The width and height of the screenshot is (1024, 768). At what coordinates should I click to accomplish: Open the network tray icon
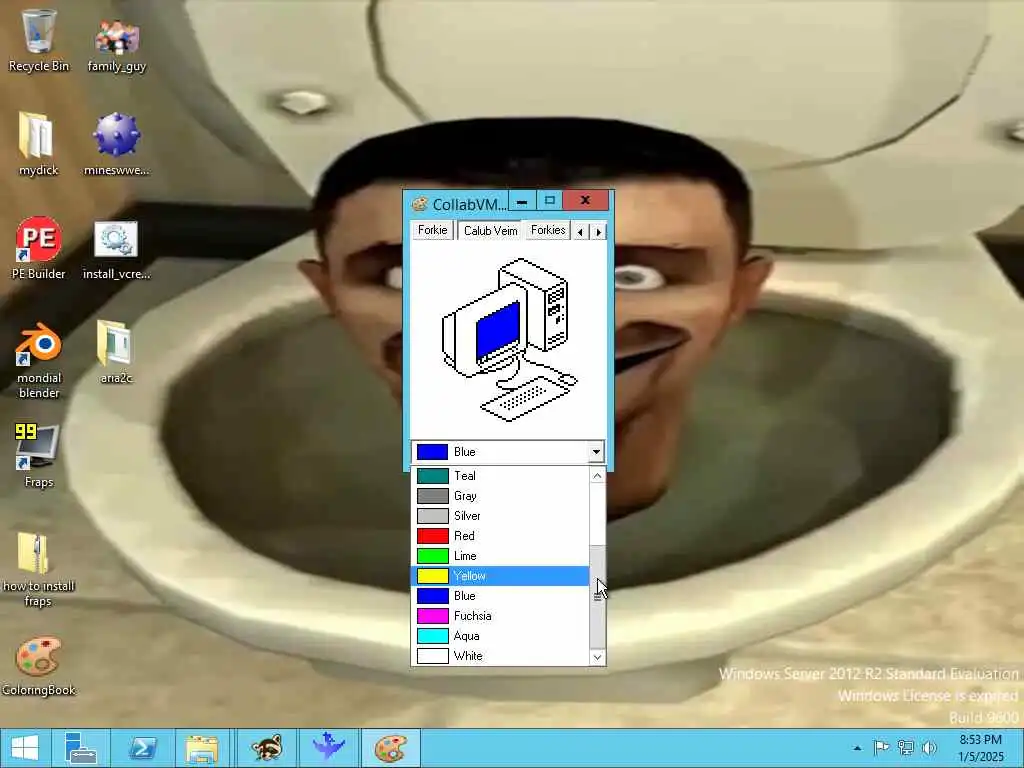(905, 748)
